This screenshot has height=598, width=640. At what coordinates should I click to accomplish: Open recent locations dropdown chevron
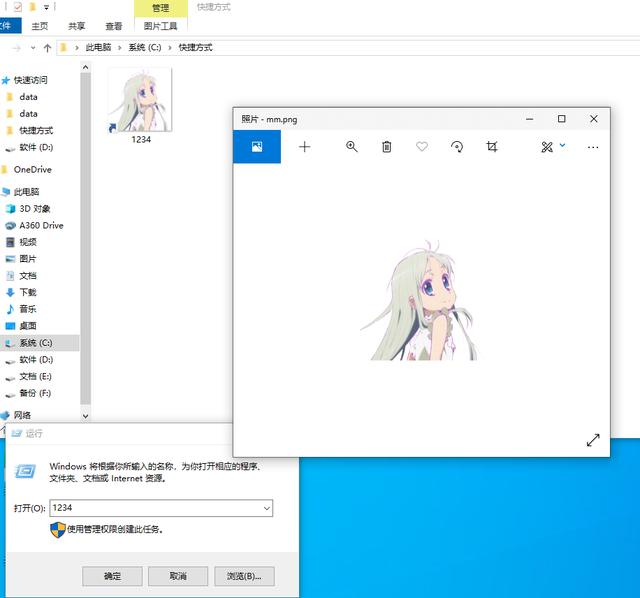pos(33,48)
